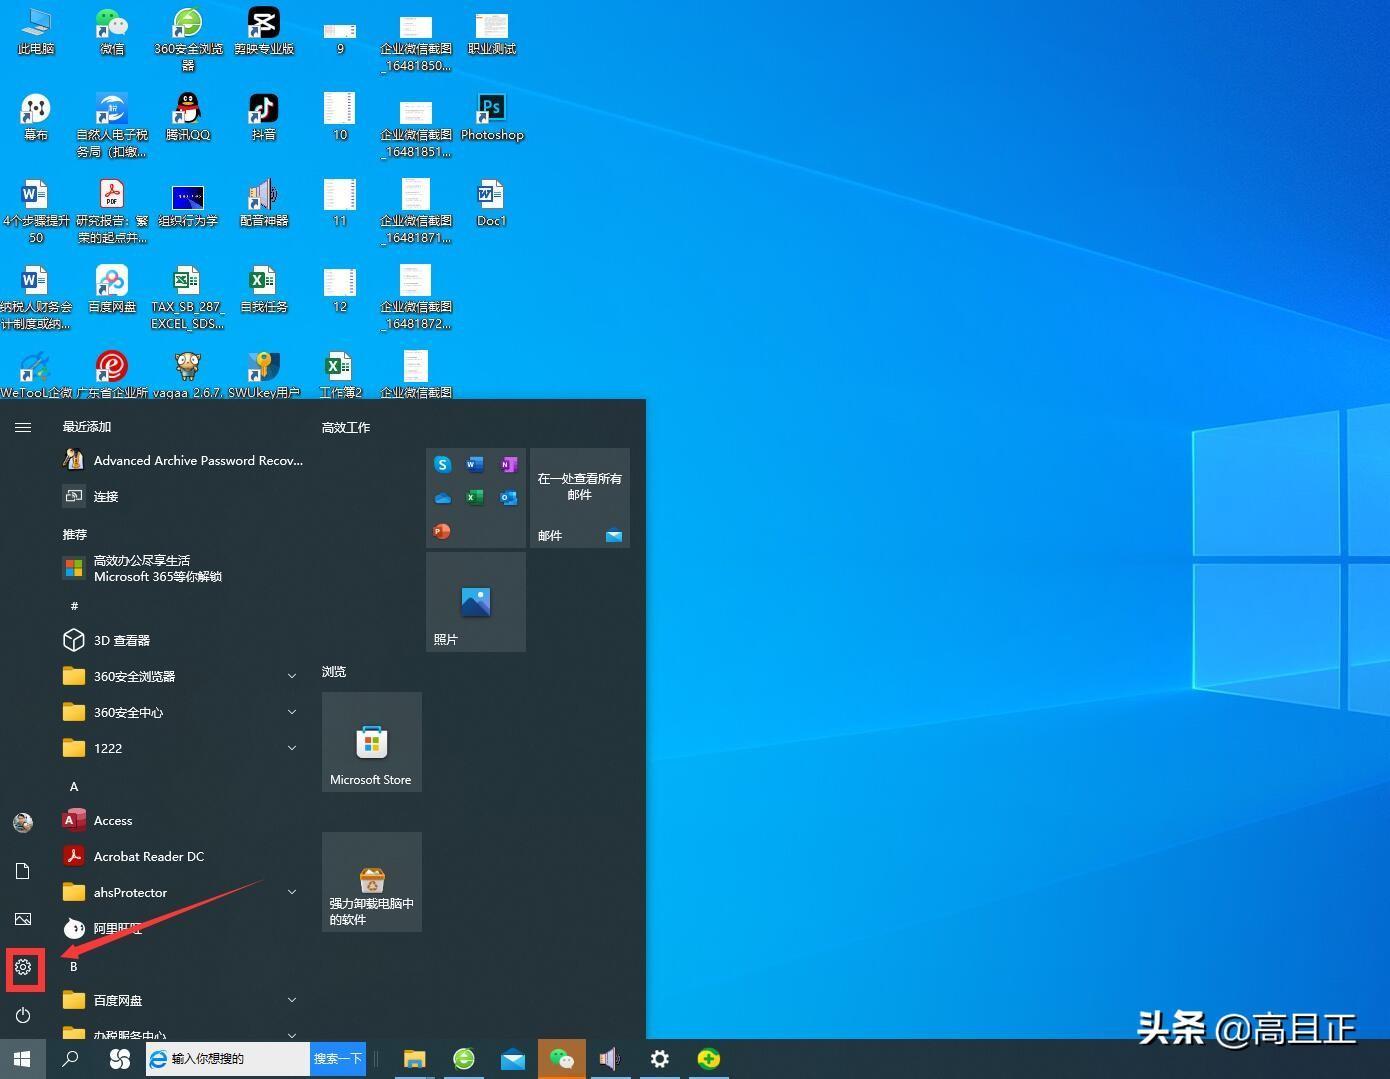Select the 微信 desktop shortcut
This screenshot has height=1079, width=1390.
pyautogui.click(x=112, y=31)
